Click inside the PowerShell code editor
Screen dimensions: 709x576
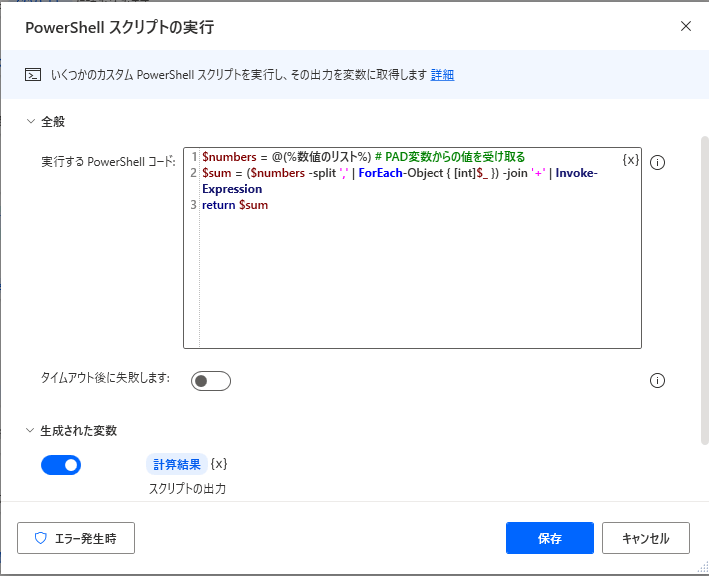coord(412,248)
